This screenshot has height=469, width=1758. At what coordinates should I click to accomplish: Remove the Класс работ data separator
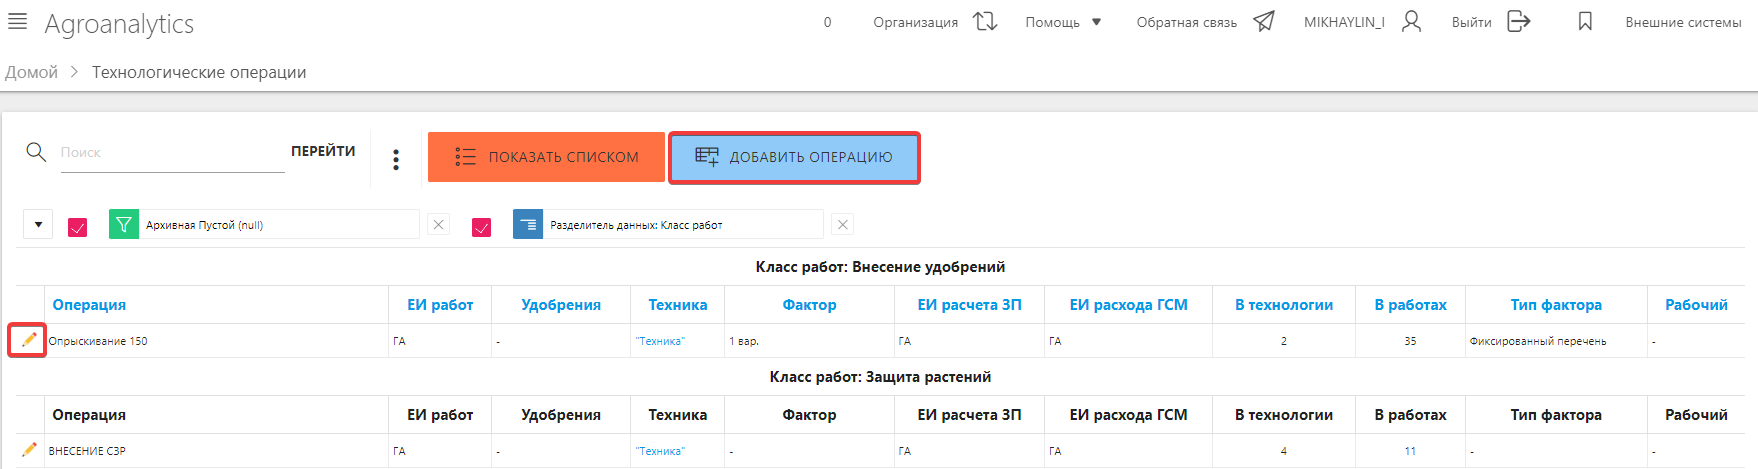[x=842, y=225]
